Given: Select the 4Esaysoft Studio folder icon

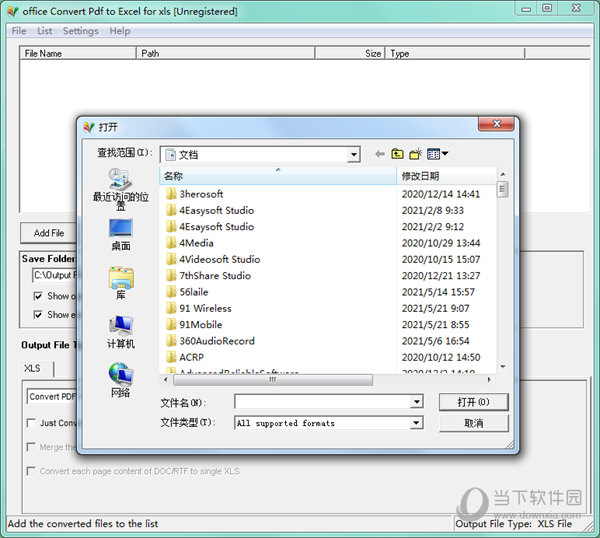Looking at the screenshot, I should pos(171,227).
